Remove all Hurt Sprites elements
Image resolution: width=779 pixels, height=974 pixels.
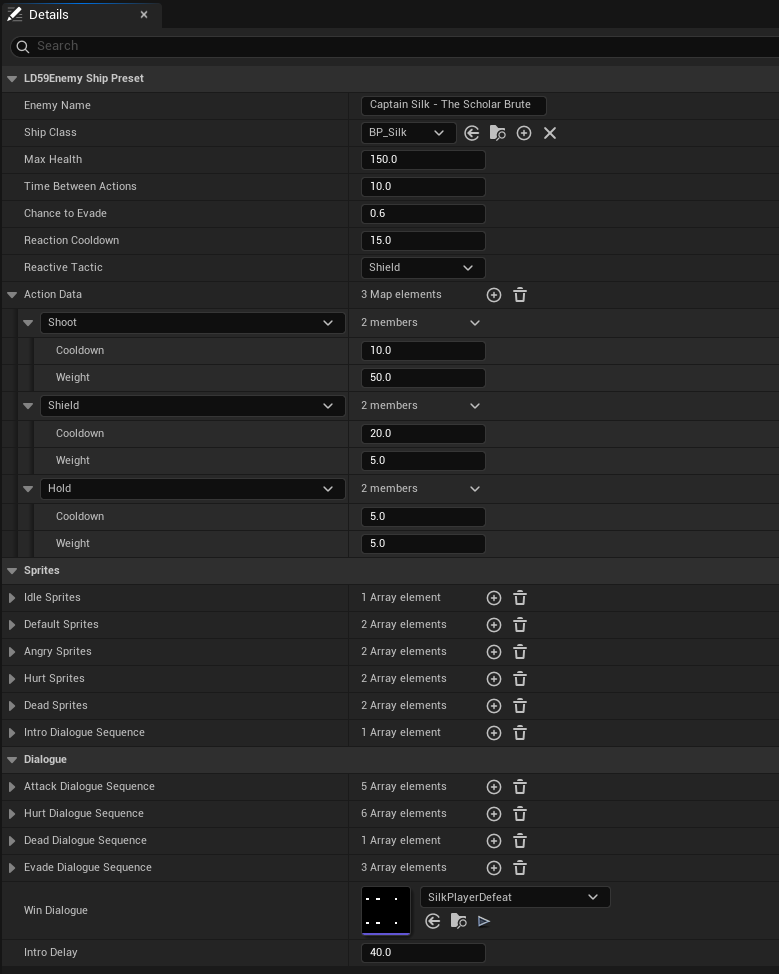point(520,679)
